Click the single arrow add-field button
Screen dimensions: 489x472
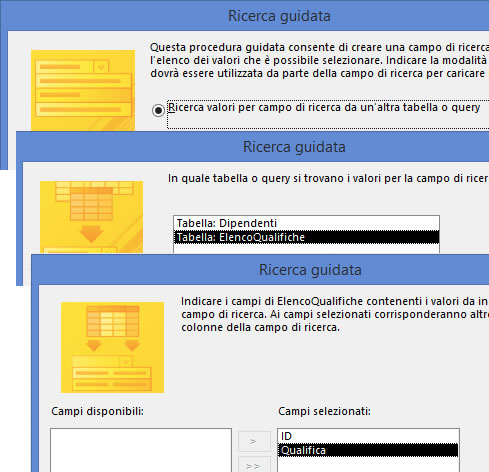point(254,441)
